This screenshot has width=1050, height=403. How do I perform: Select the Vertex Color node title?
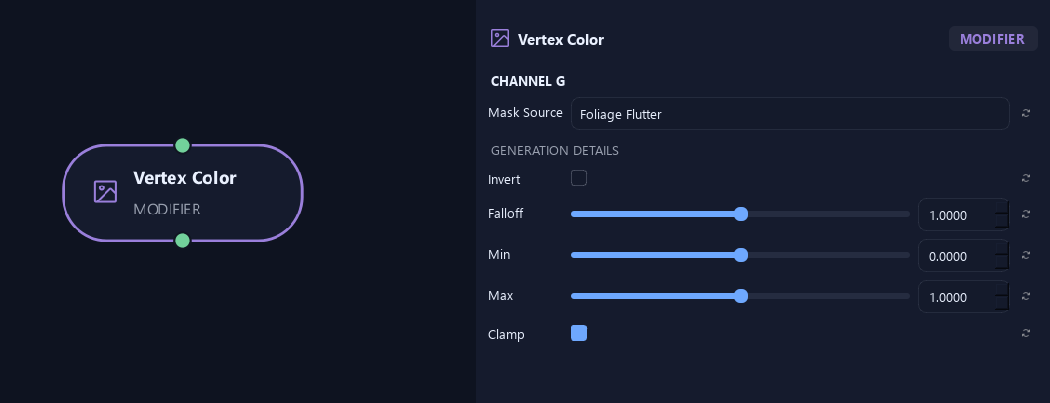point(185,178)
